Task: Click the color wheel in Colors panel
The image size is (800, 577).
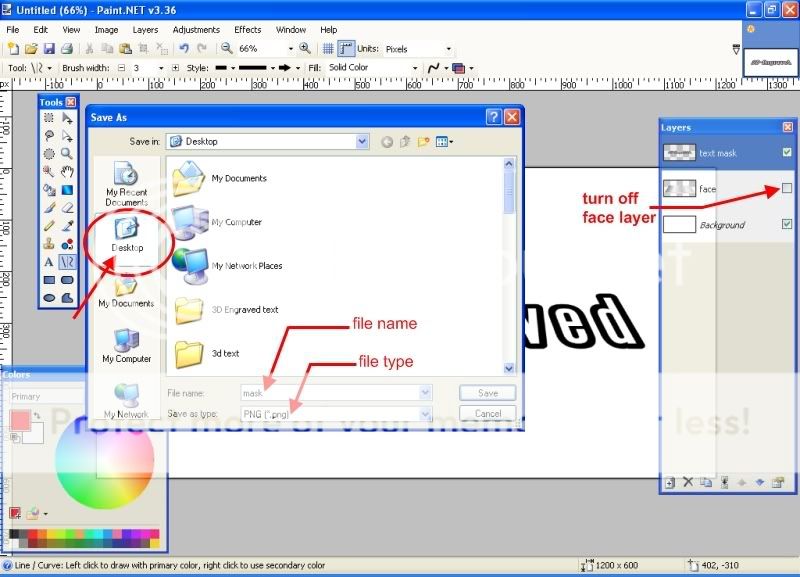Action: point(105,459)
